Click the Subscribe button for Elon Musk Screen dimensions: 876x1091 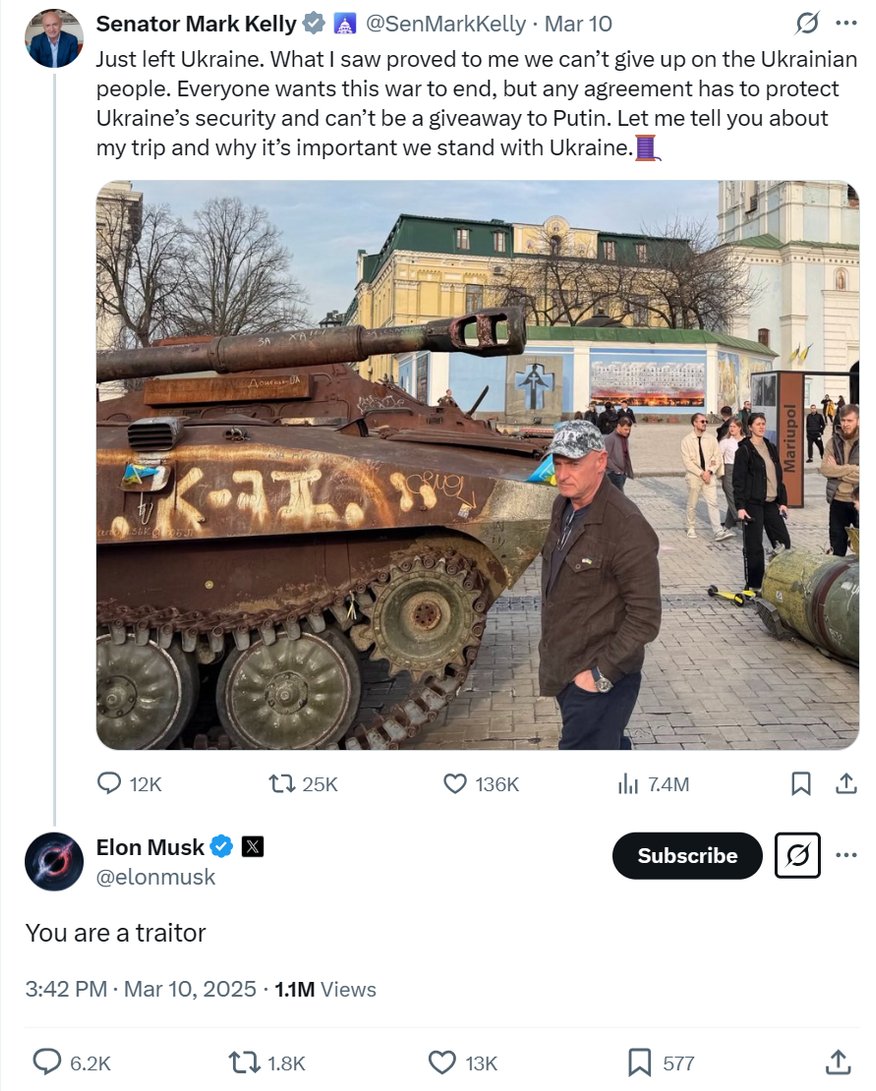tap(687, 856)
